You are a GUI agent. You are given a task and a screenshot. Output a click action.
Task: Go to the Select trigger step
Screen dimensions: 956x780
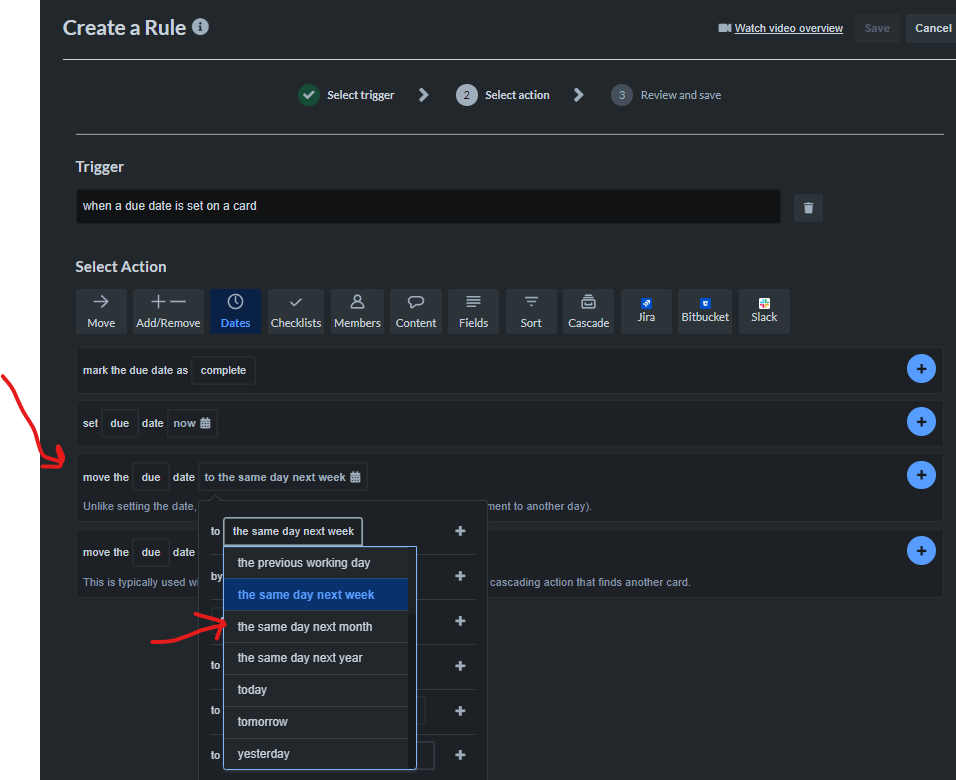(346, 95)
